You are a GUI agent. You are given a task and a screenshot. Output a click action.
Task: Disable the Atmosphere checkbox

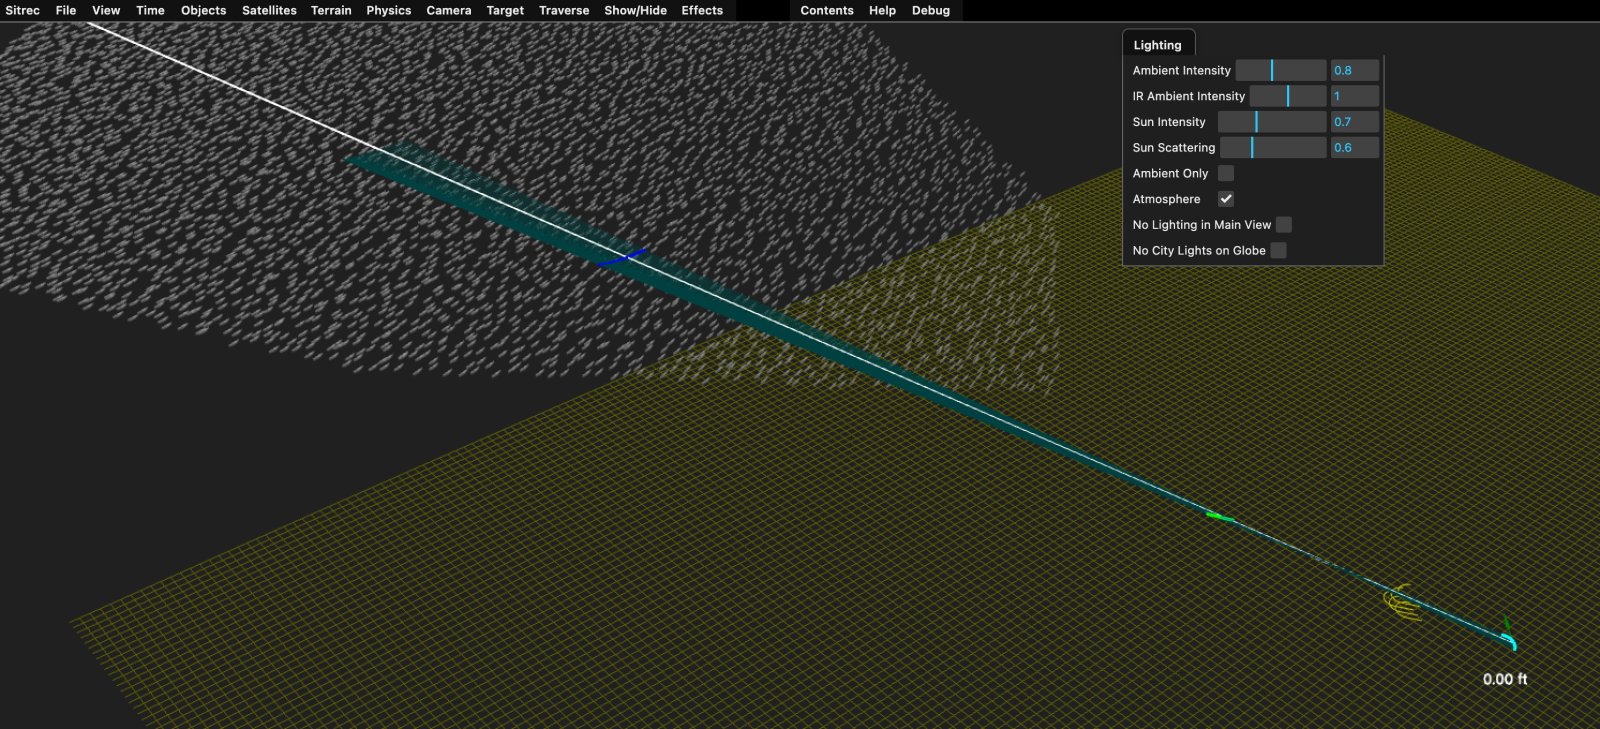pyautogui.click(x=1225, y=199)
